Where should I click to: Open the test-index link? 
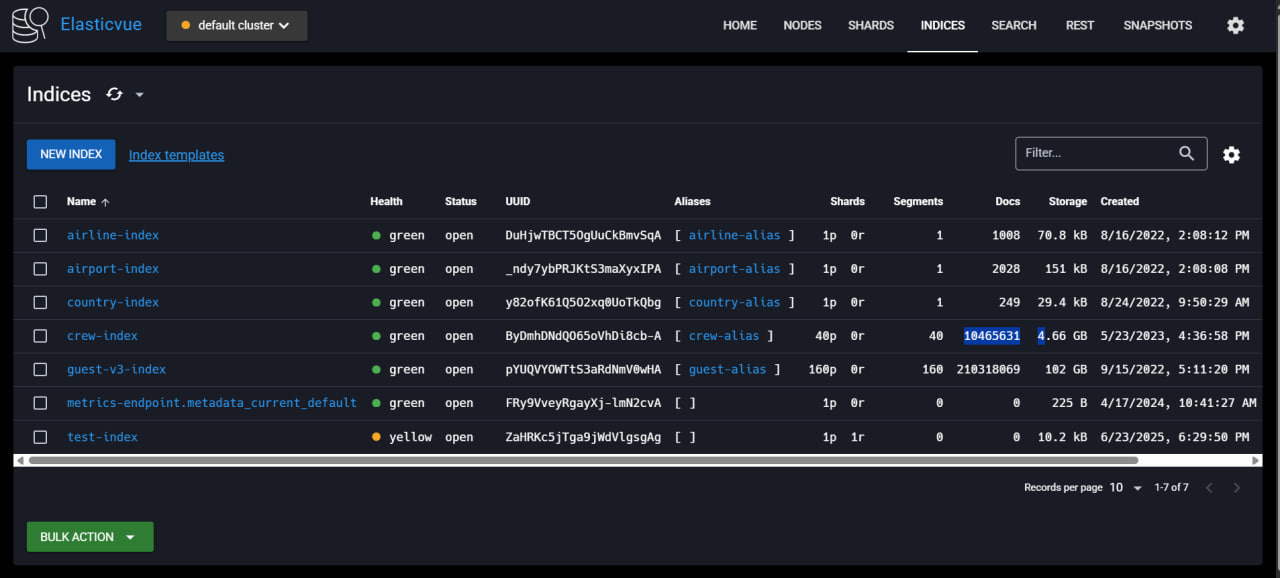[x=102, y=437]
